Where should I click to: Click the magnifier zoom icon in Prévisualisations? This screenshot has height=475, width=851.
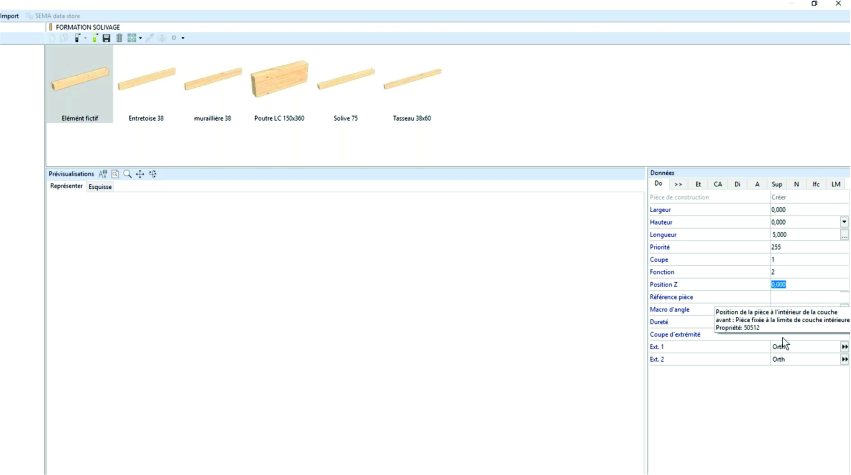point(127,174)
